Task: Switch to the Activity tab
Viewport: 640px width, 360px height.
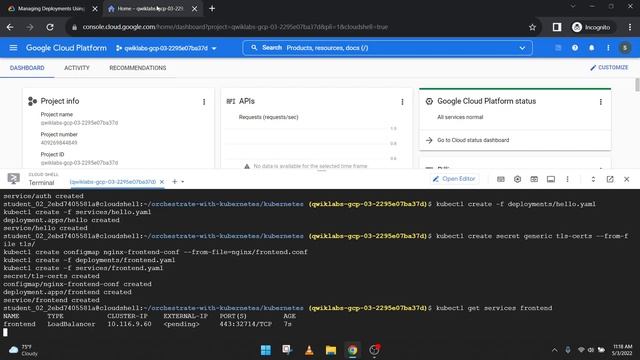Action: [77, 68]
